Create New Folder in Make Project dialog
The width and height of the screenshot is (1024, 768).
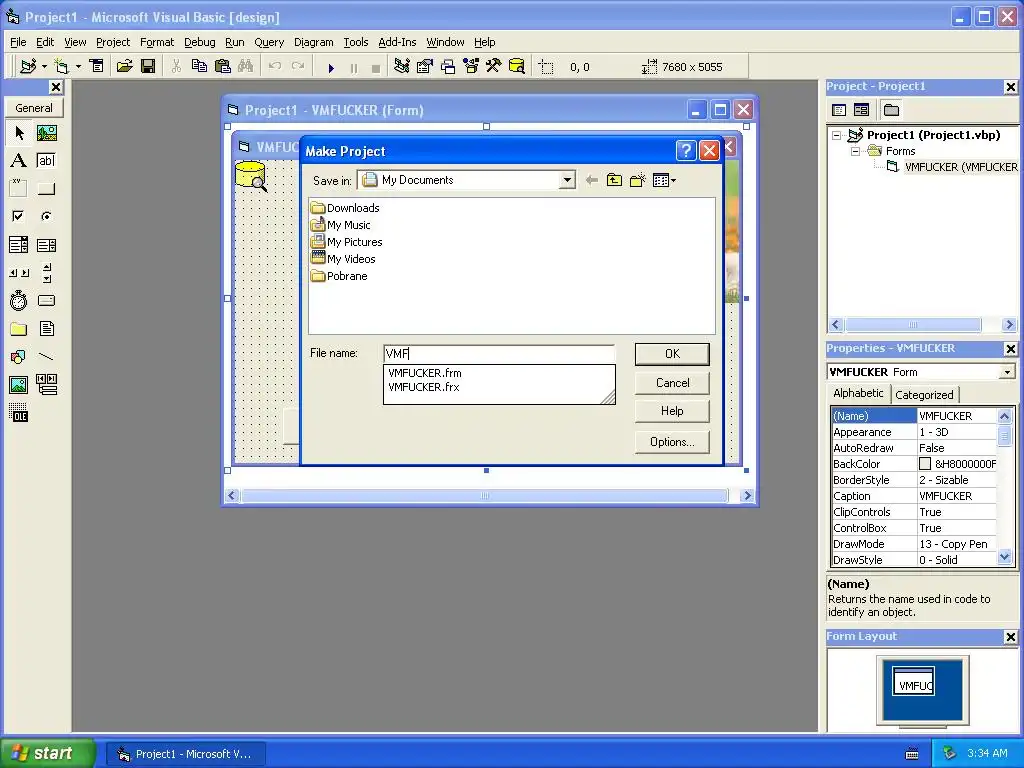point(637,180)
